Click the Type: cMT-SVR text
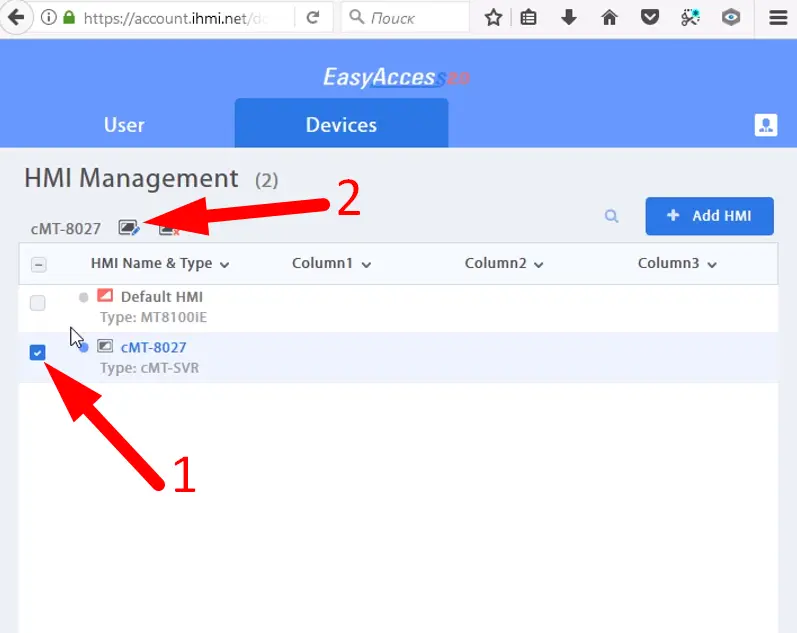The height and width of the screenshot is (633, 797). click(x=149, y=368)
